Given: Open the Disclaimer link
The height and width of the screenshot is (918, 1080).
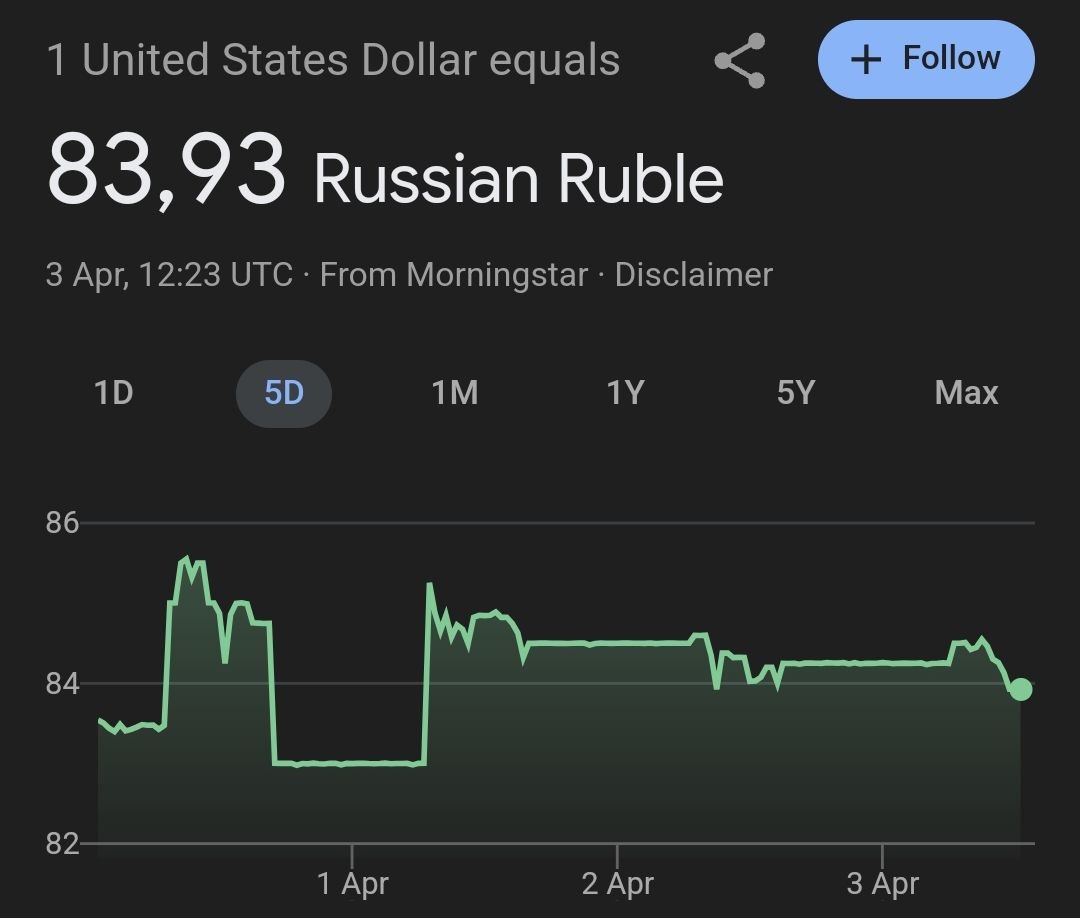Looking at the screenshot, I should [693, 275].
